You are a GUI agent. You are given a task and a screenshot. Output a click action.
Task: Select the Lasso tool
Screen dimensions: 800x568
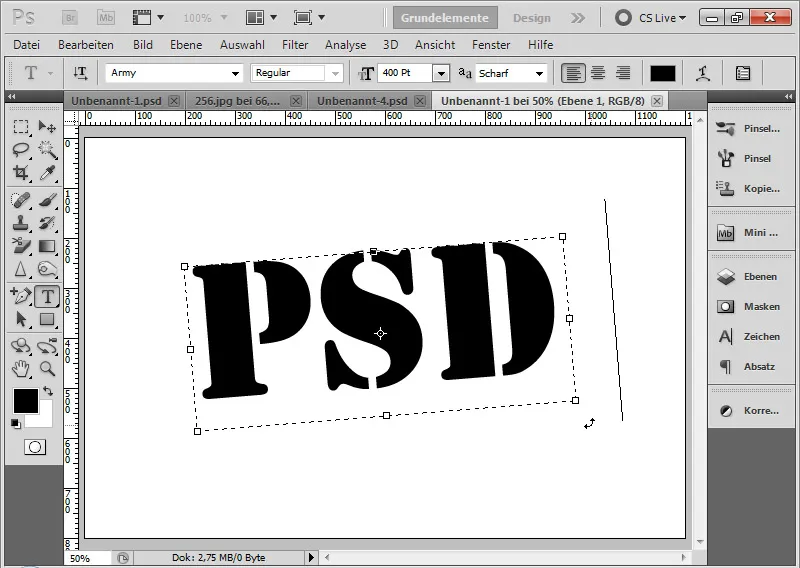coord(21,150)
